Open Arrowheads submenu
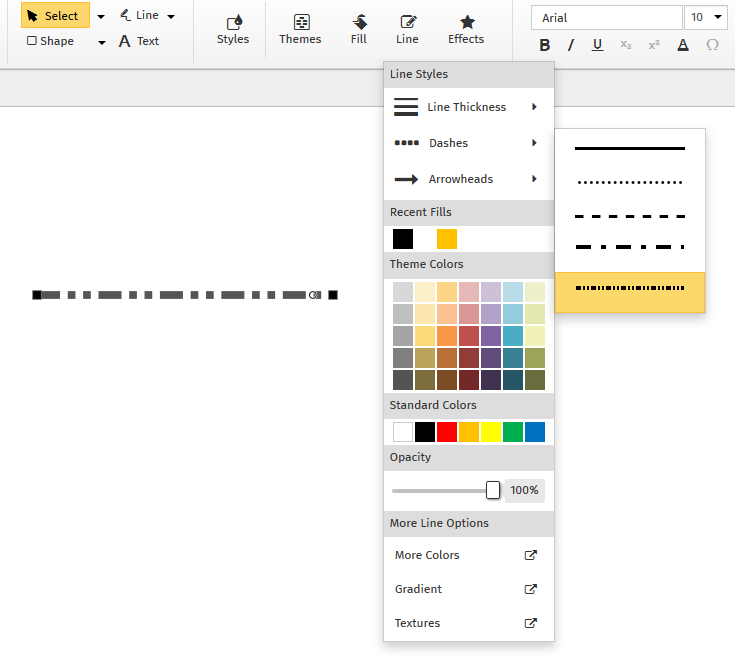Screen dimensions: 735x666 [x=467, y=179]
